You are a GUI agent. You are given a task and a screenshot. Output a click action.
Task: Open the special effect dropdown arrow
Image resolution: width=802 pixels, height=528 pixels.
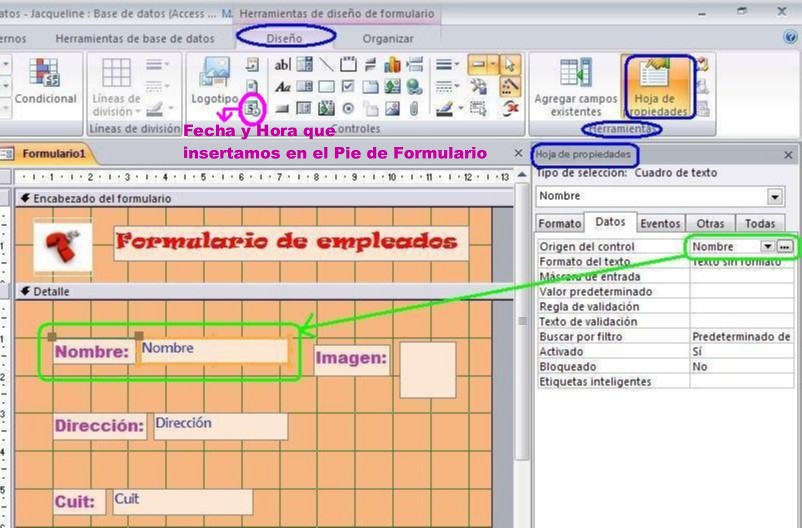click(493, 64)
